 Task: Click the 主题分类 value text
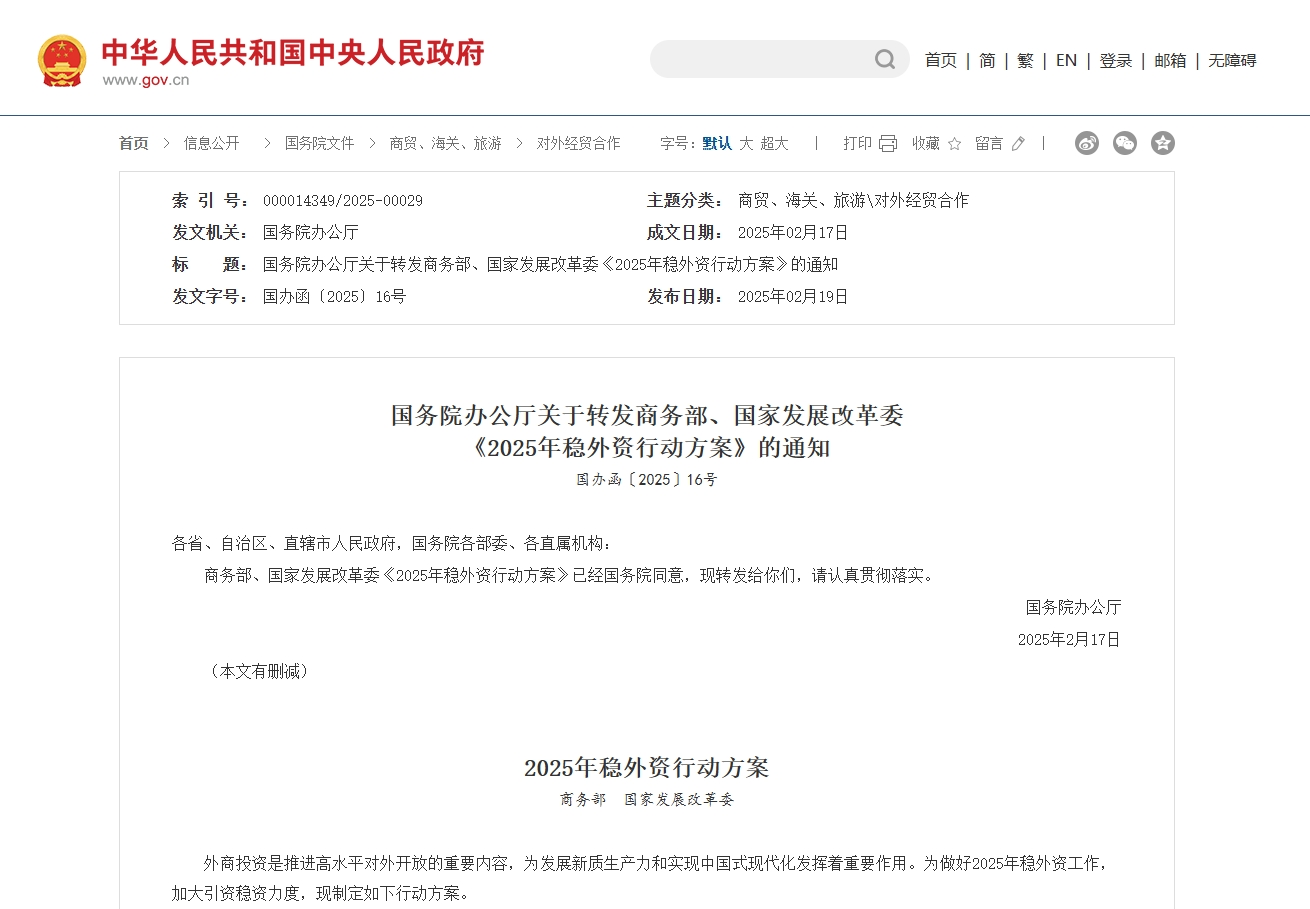[853, 201]
